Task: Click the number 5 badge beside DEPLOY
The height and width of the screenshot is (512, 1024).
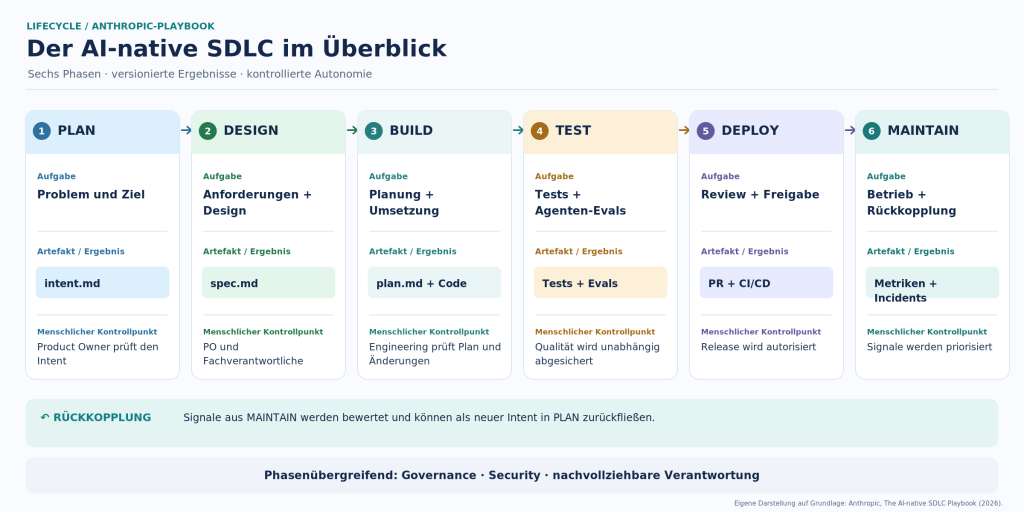Action: [x=705, y=131]
